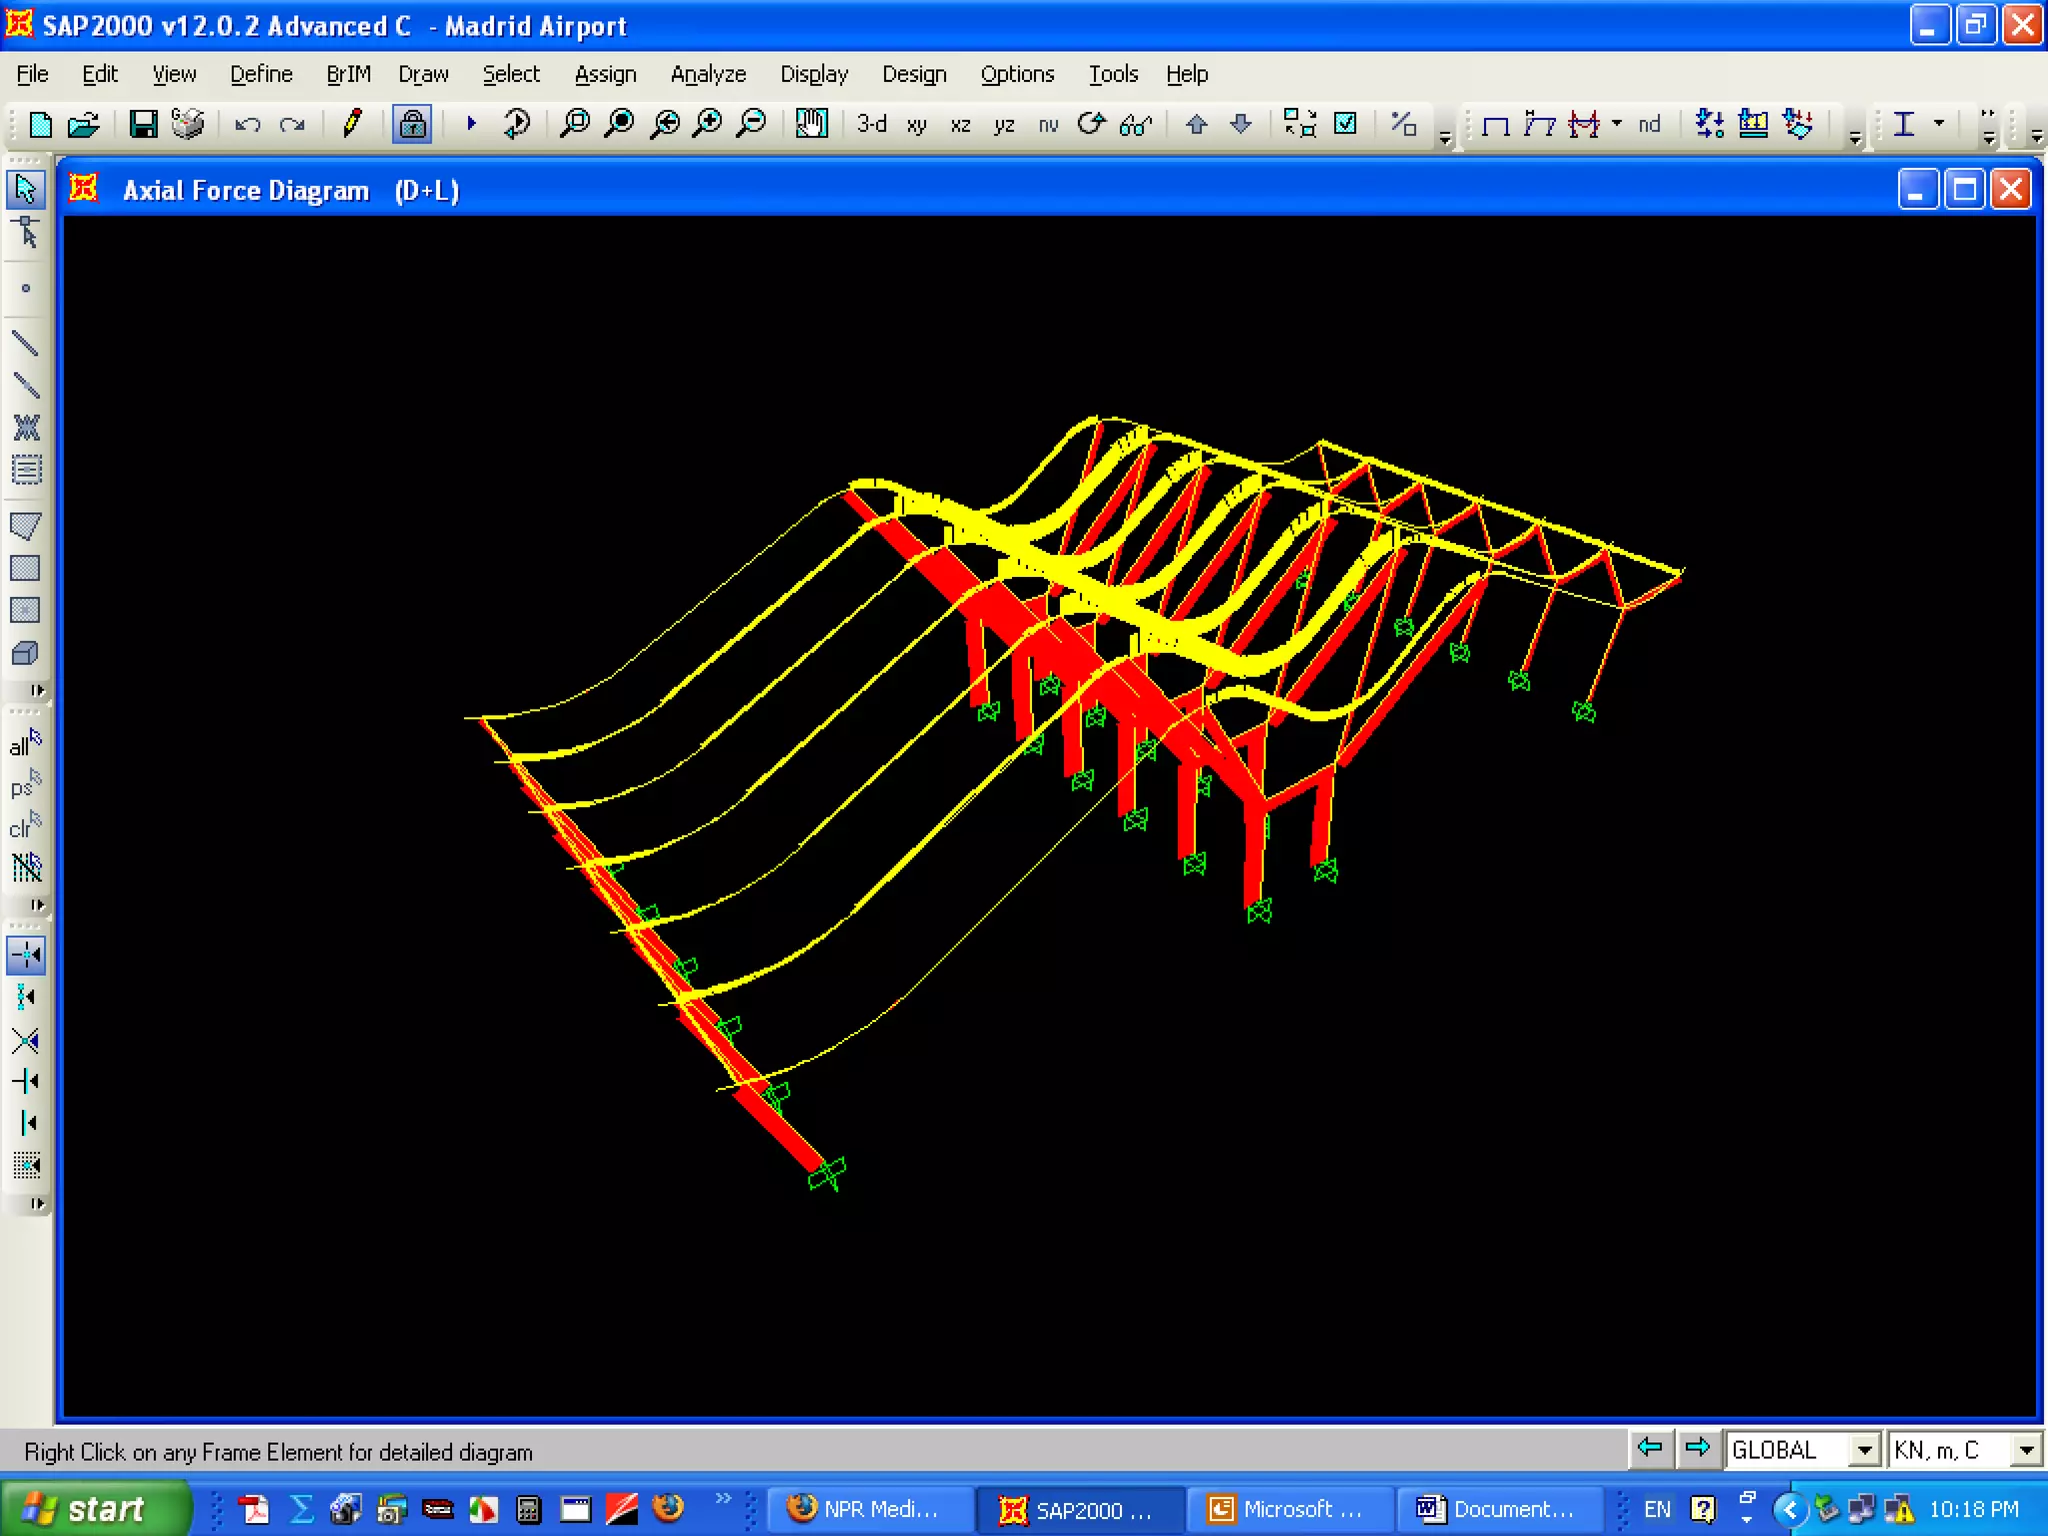The image size is (2048, 1536).
Task: Click the right arrow in status bar
Action: [1697, 1448]
